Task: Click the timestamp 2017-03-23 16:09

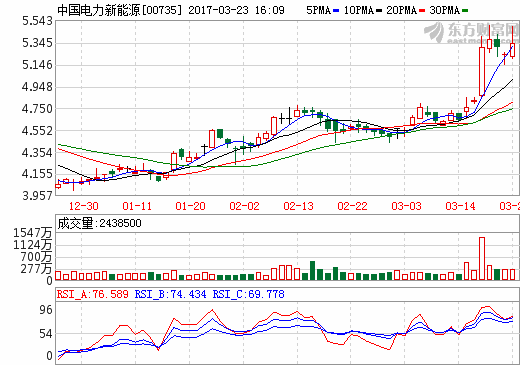Action: 236,10
